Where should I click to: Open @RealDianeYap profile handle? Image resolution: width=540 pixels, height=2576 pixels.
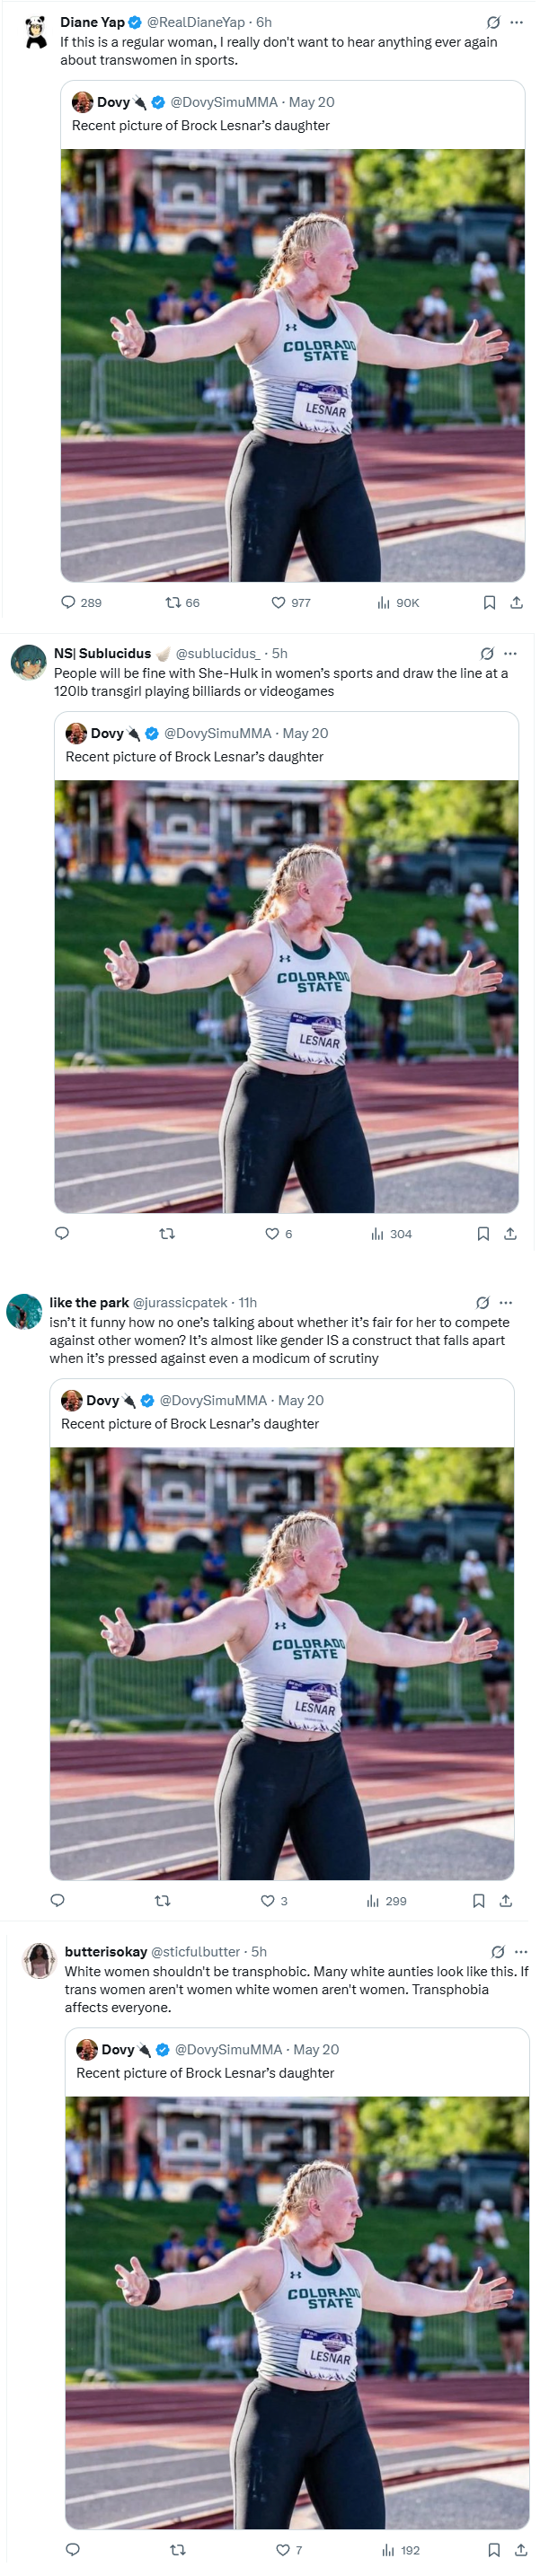tap(196, 22)
